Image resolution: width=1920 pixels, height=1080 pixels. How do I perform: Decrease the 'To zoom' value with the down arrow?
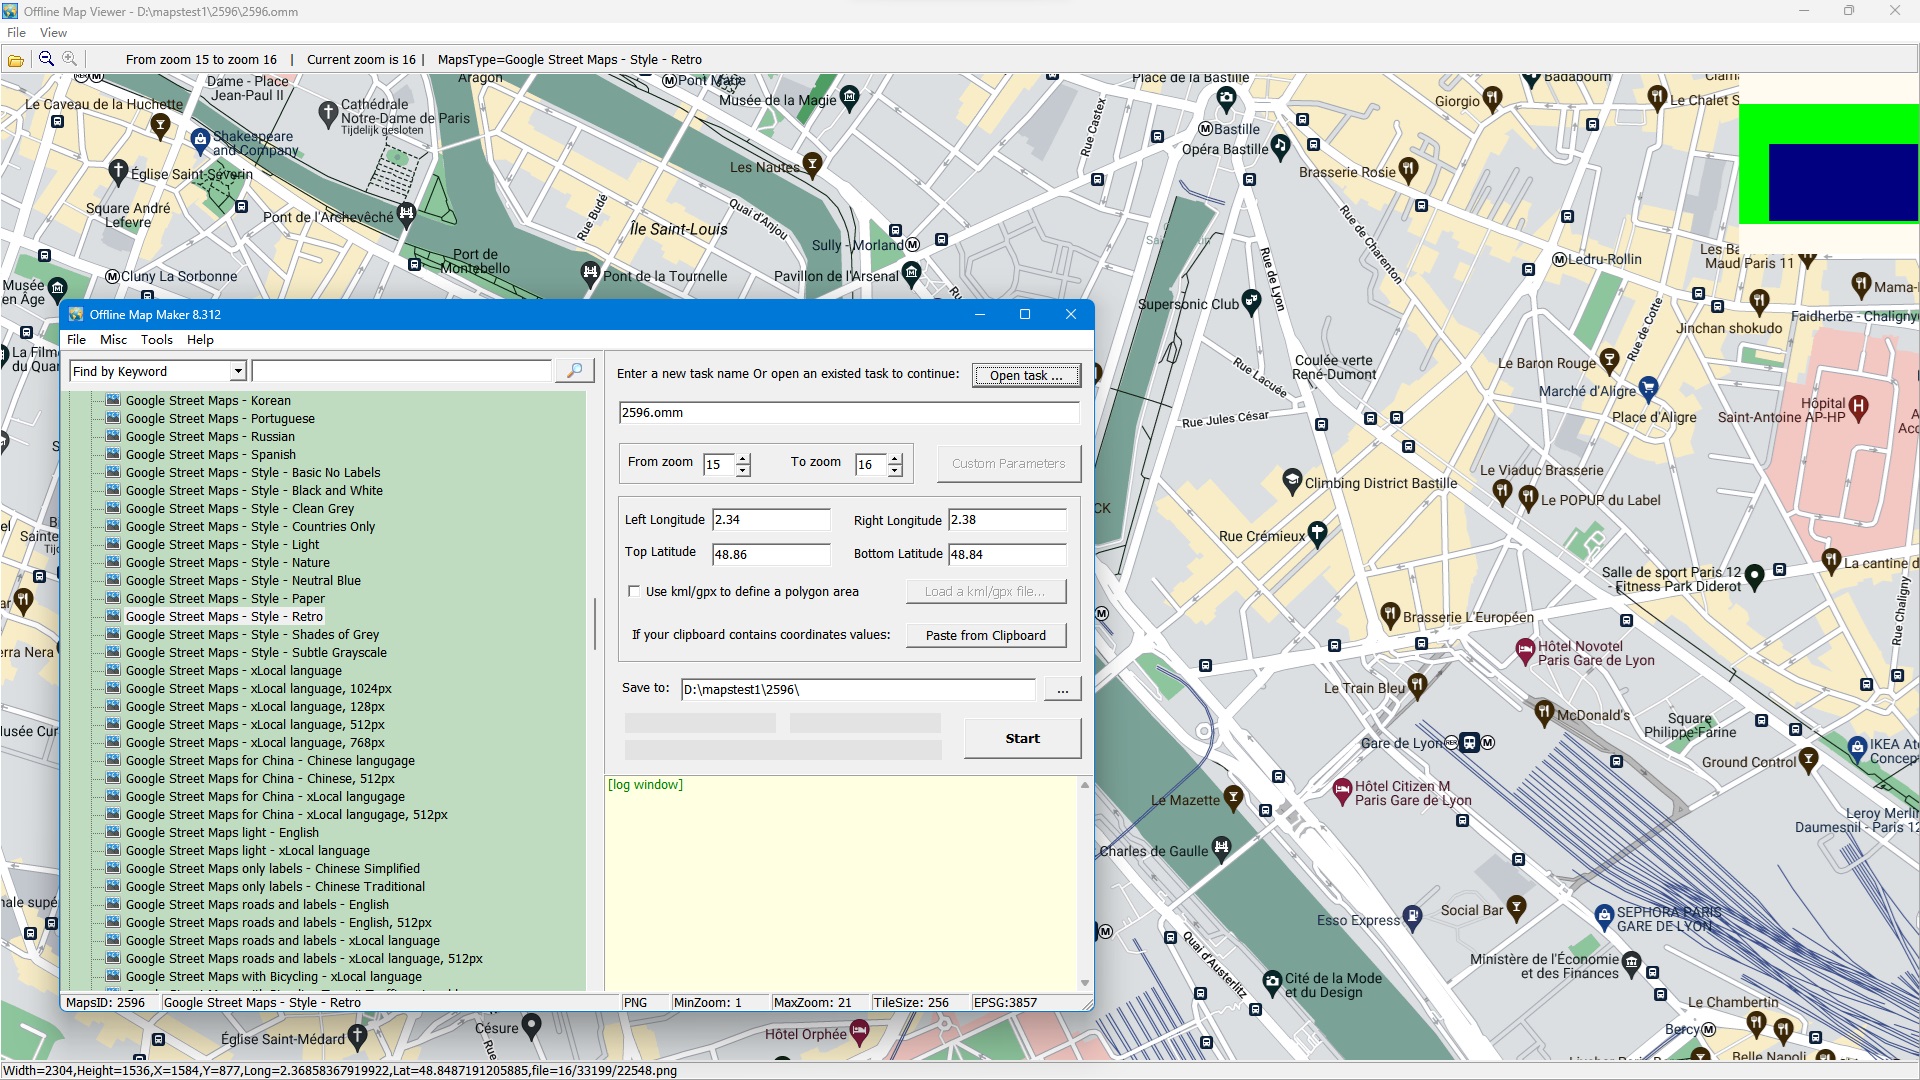point(895,470)
